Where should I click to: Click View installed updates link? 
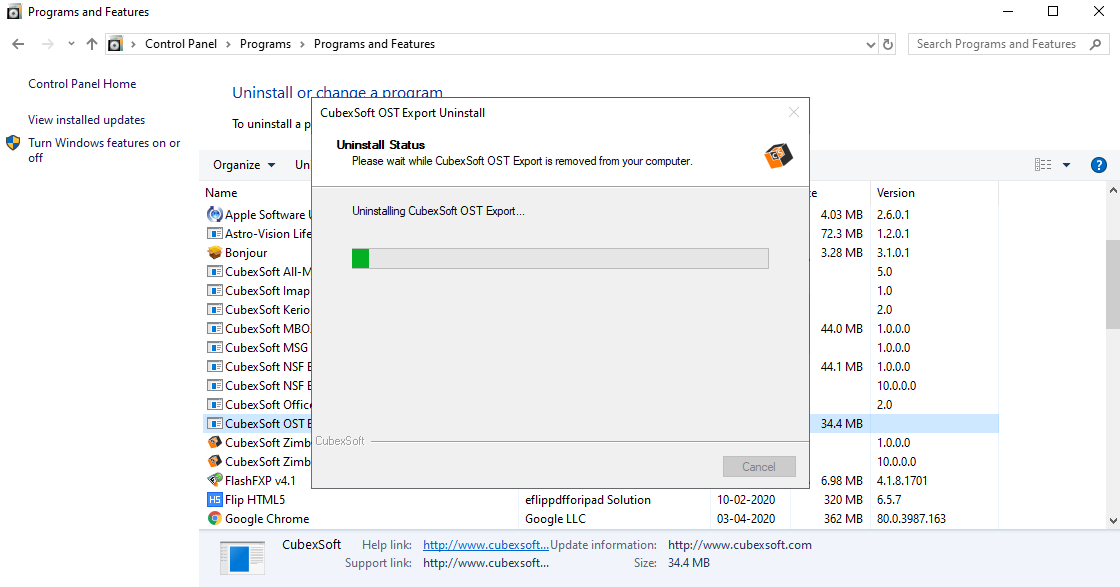pos(86,120)
